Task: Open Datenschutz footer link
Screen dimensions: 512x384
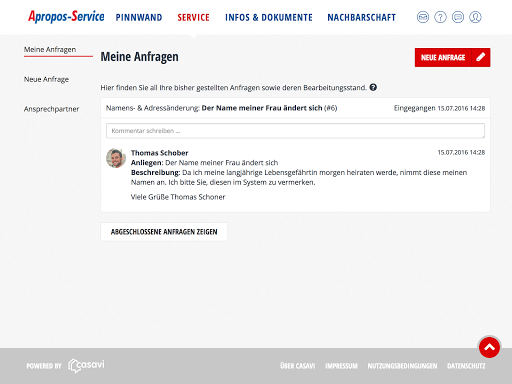Action: pos(466,366)
